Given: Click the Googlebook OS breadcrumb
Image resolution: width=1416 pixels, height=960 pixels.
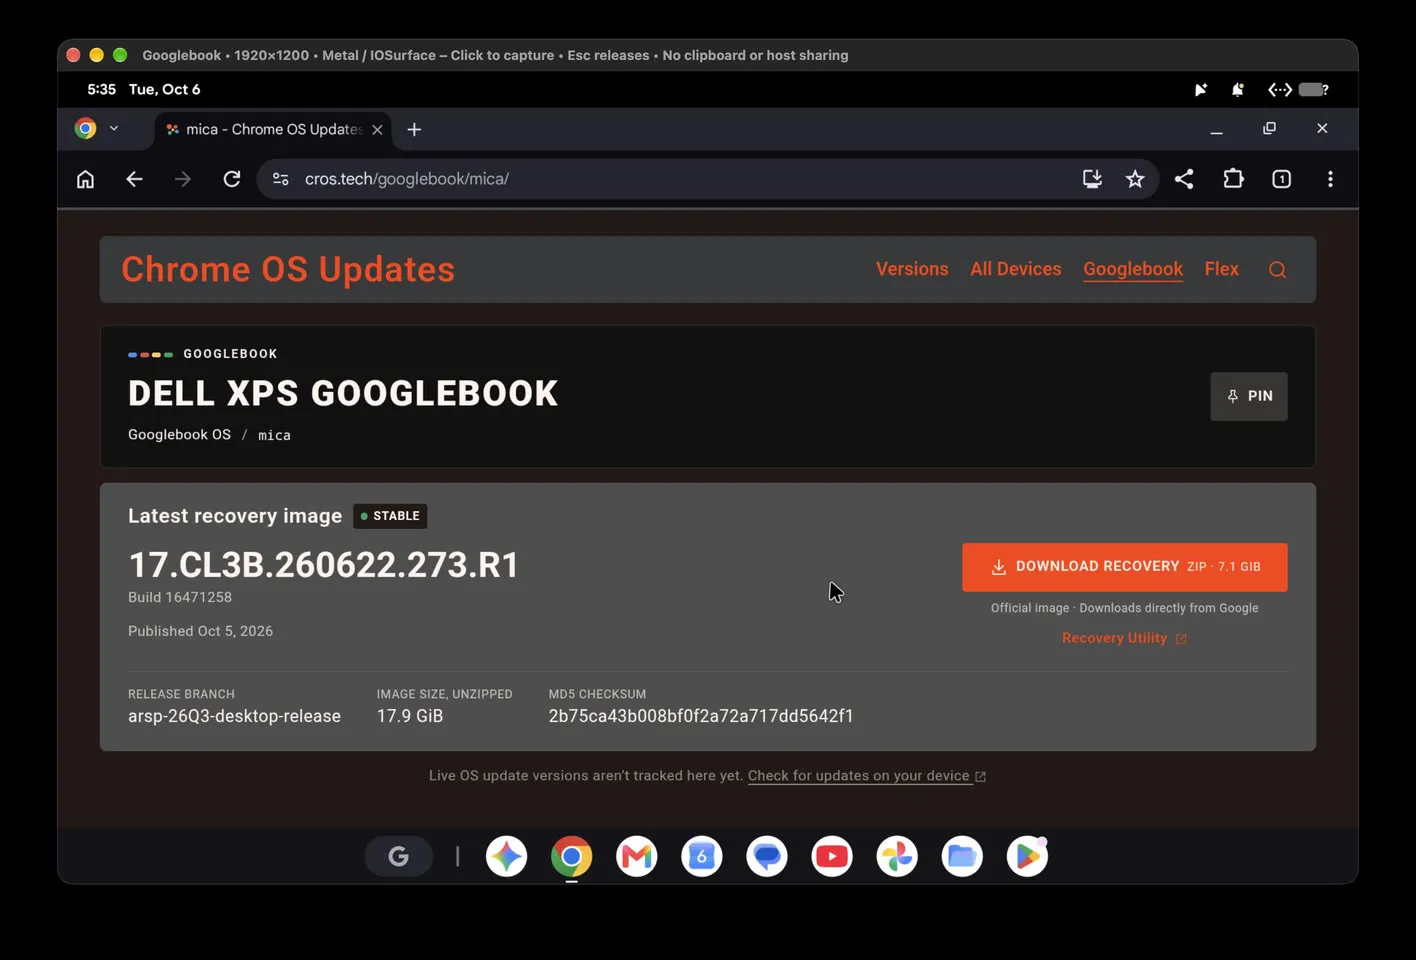Looking at the screenshot, I should click(179, 435).
